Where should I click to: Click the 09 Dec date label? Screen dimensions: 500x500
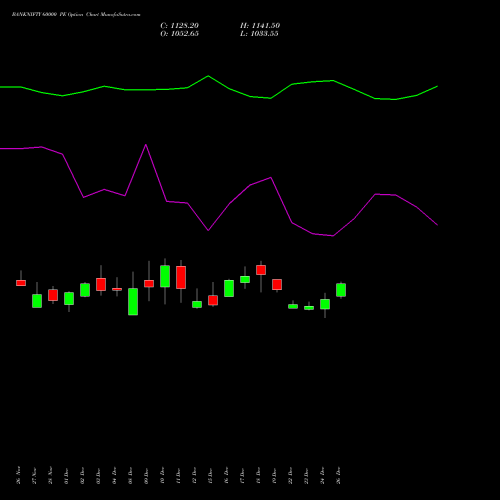click(x=146, y=475)
